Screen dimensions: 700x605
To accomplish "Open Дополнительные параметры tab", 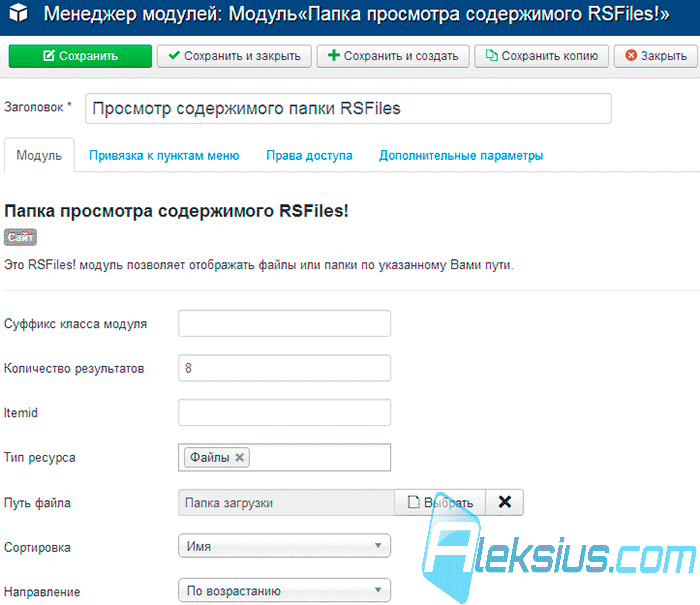I will (x=461, y=155).
